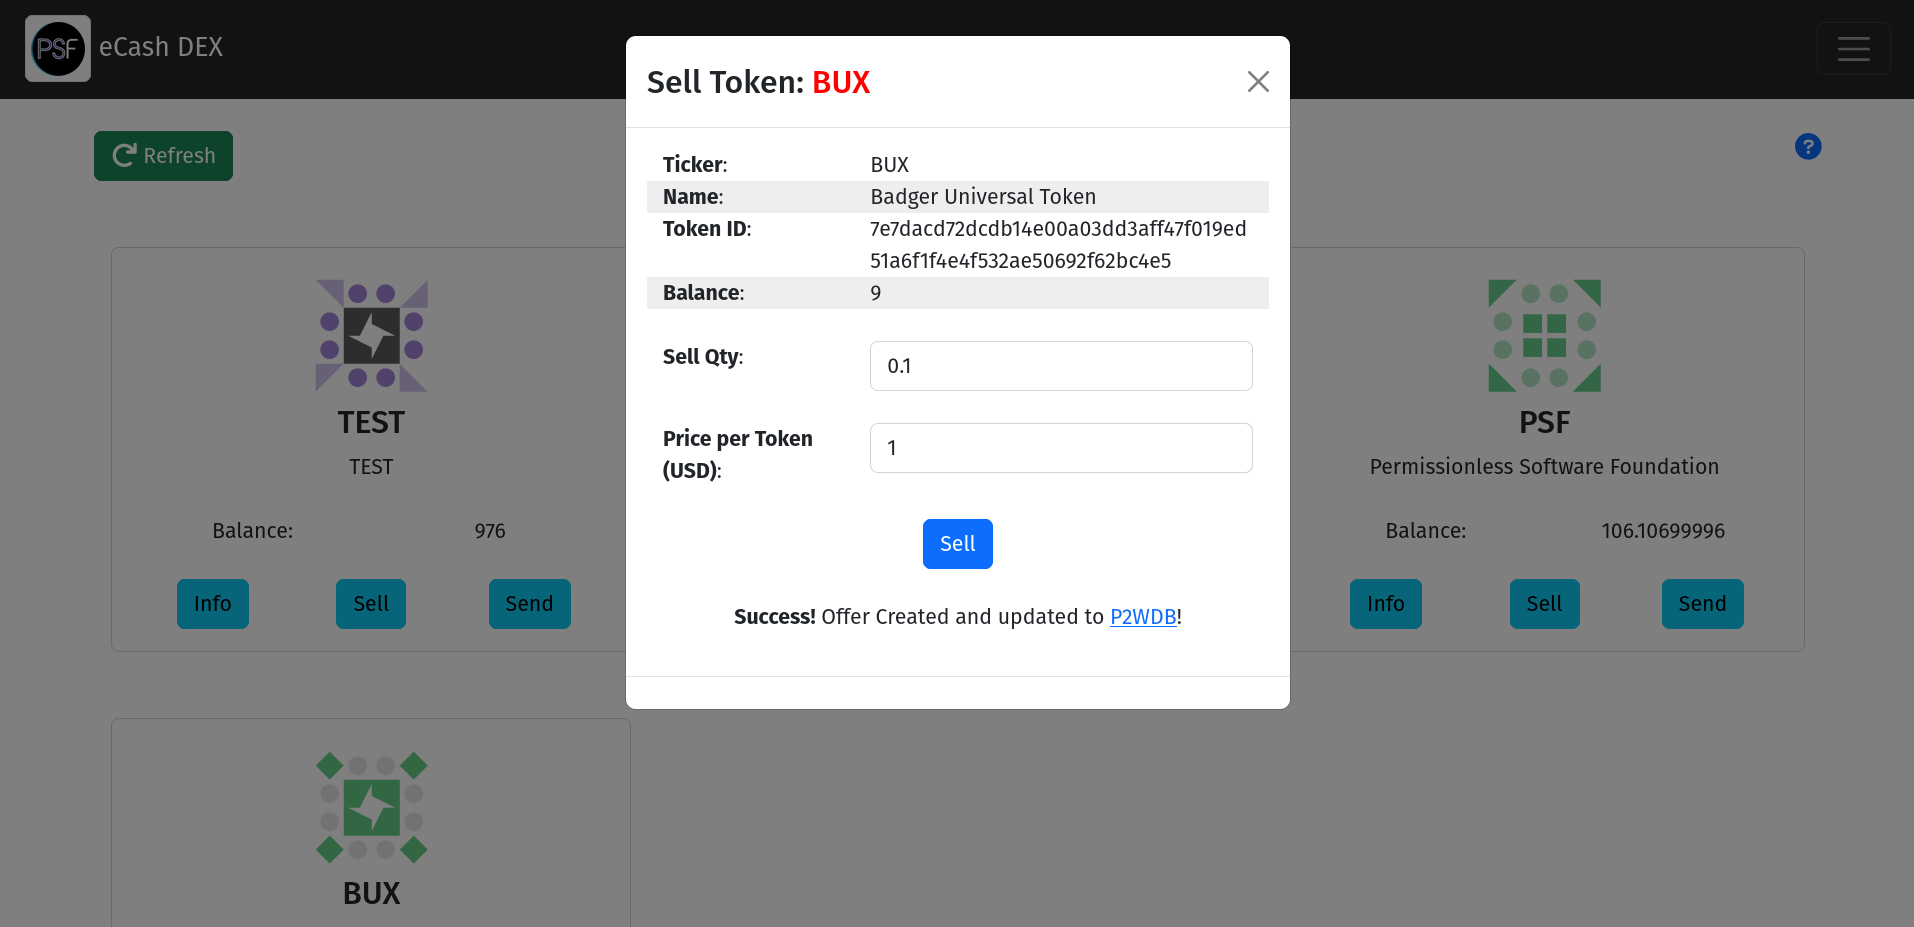Close the Sell Token: BUX dialog

[1257, 81]
